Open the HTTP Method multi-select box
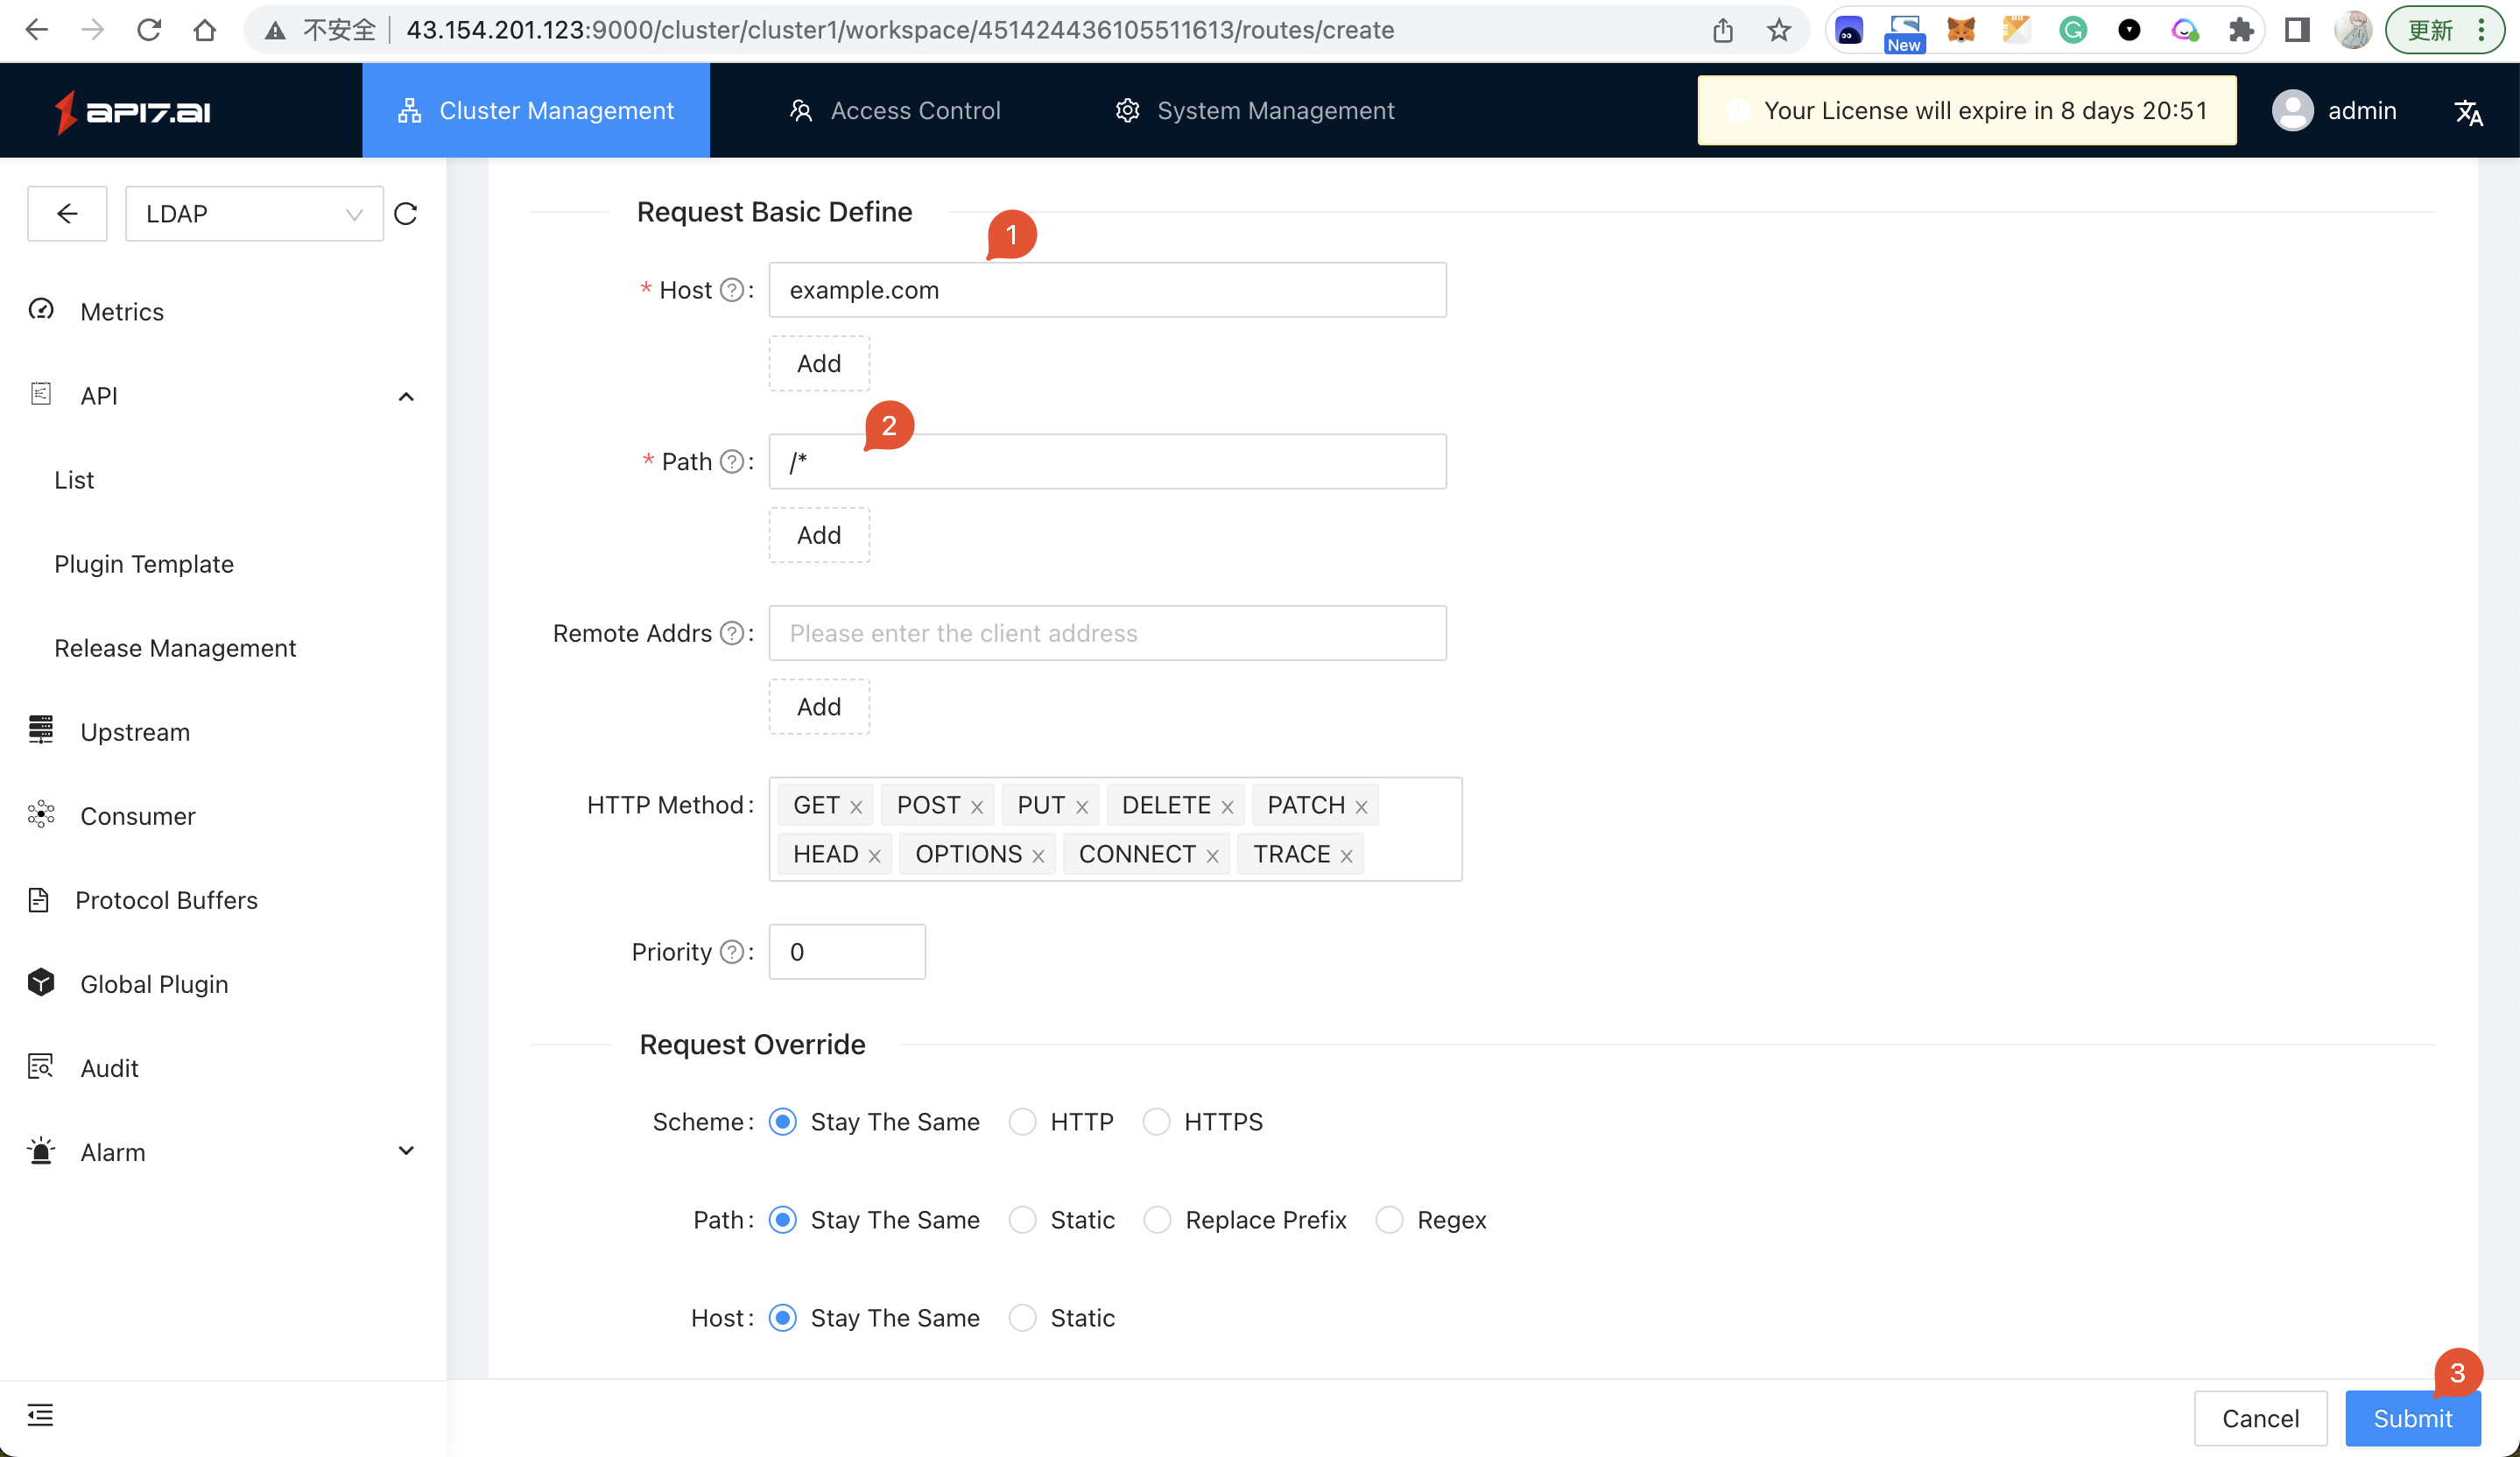This screenshot has height=1457, width=2520. pyautogui.click(x=1115, y=829)
